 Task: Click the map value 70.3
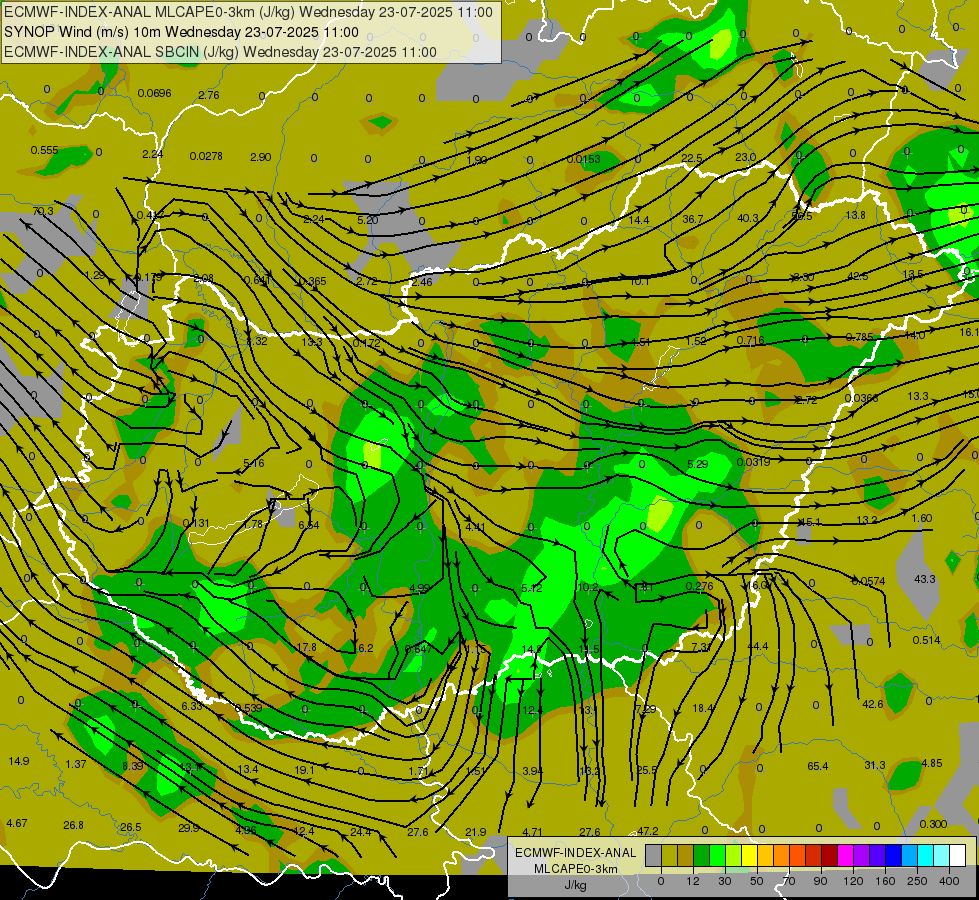[43, 211]
